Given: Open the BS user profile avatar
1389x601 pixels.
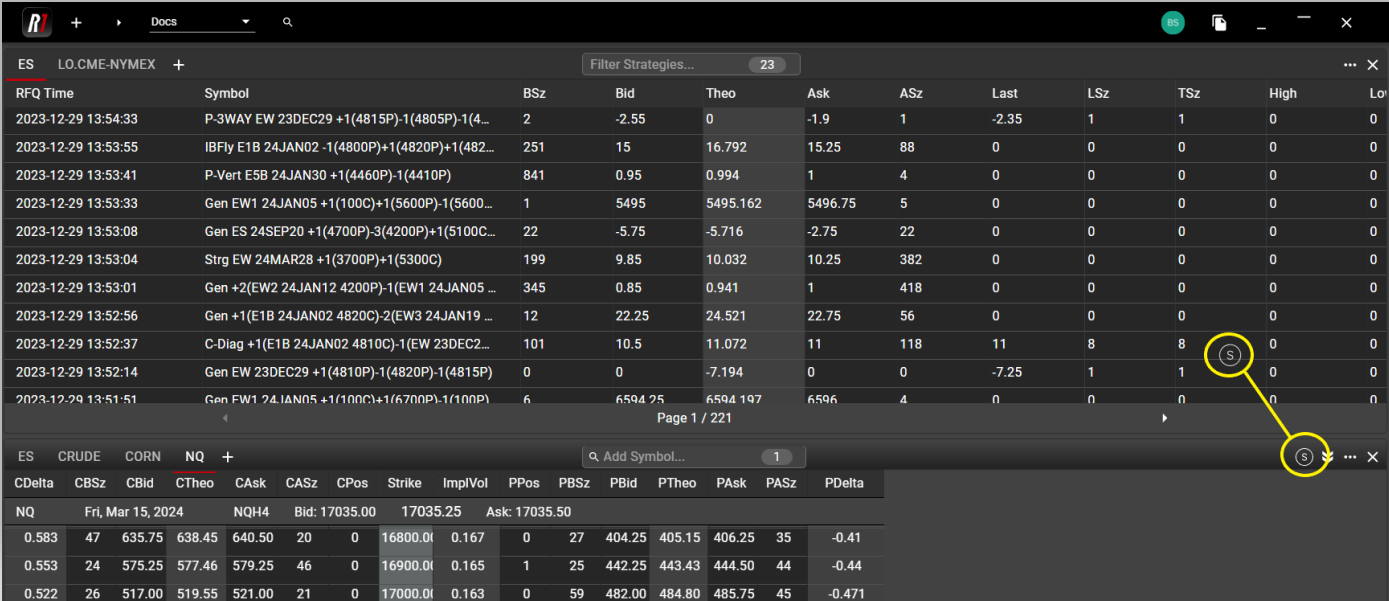Looking at the screenshot, I should [x=1173, y=22].
